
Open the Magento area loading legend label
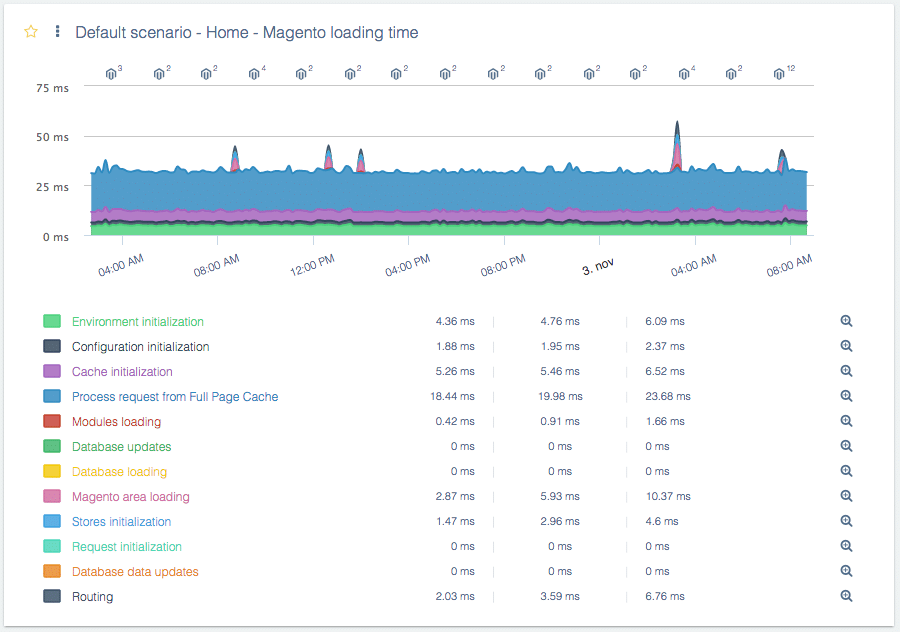pos(131,497)
